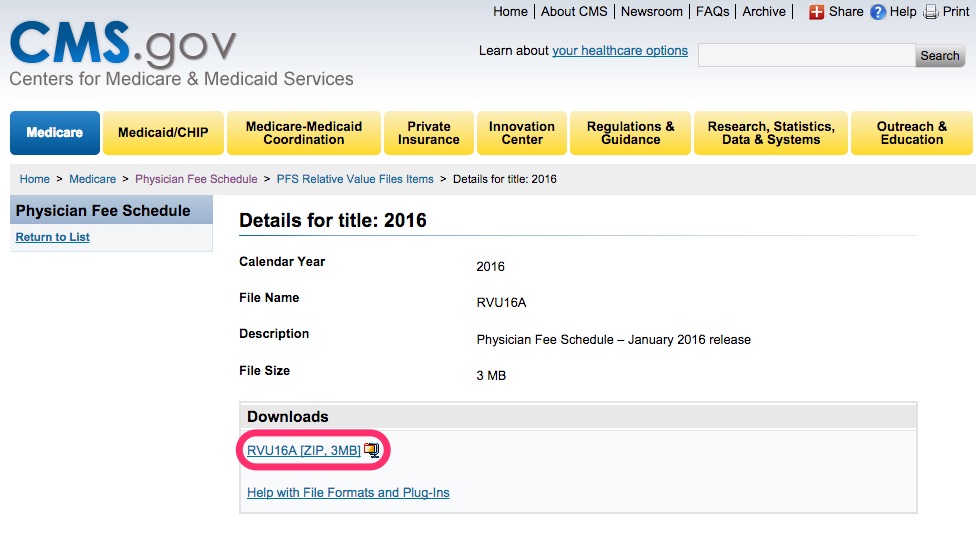Viewport: 976px width, 534px height.
Task: Click 'Centers for Medicare & Medicaid Services' tagline
Action: tap(181, 79)
